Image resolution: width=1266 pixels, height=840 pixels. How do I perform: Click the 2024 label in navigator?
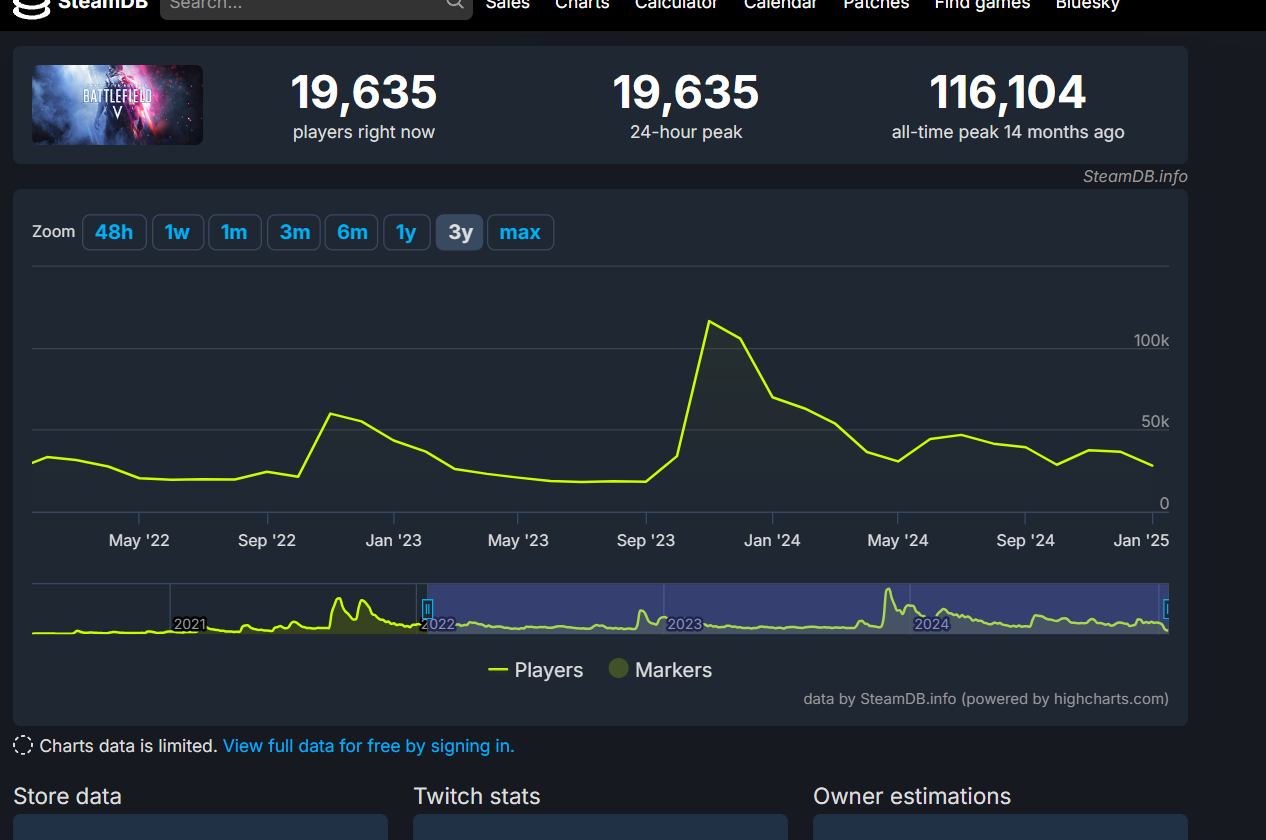pos(931,624)
